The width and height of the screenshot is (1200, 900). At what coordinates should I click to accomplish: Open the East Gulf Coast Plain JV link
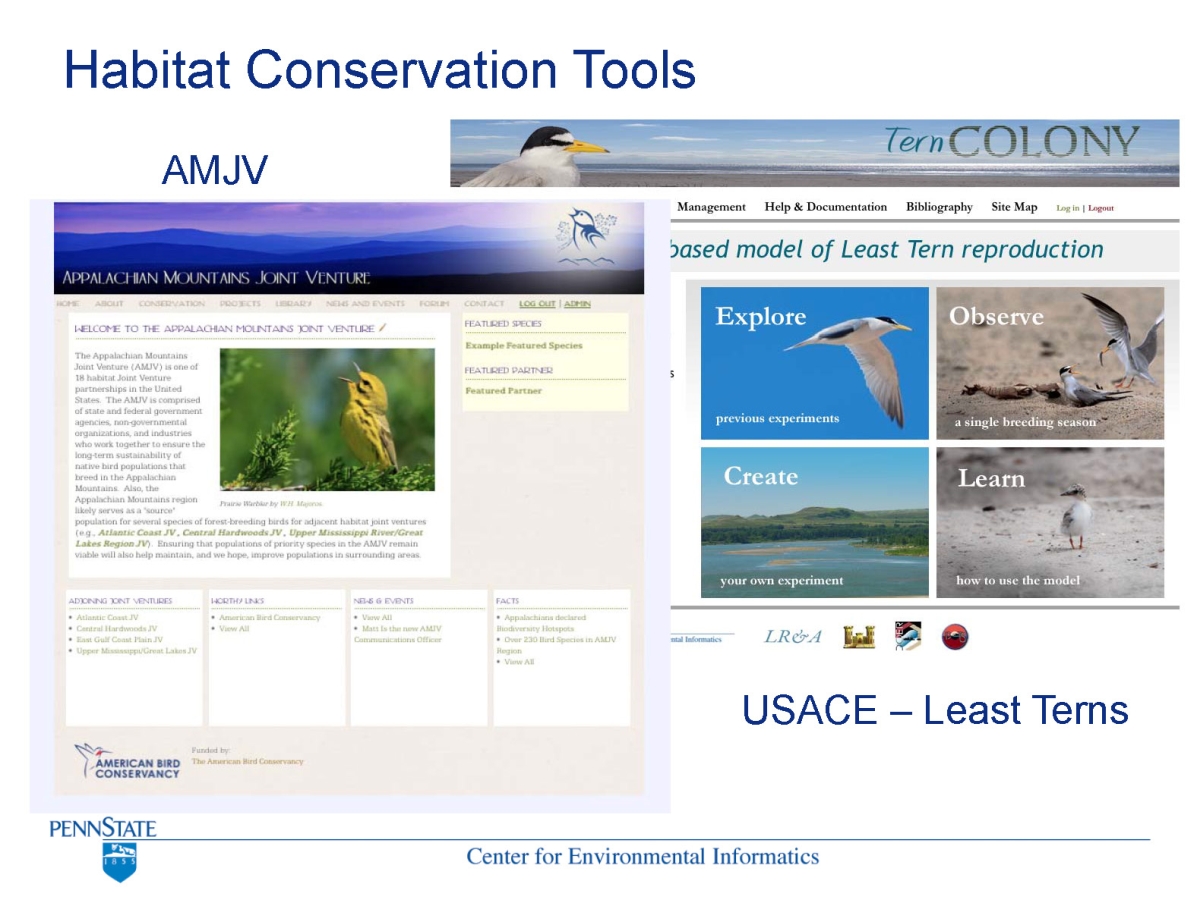(x=119, y=640)
